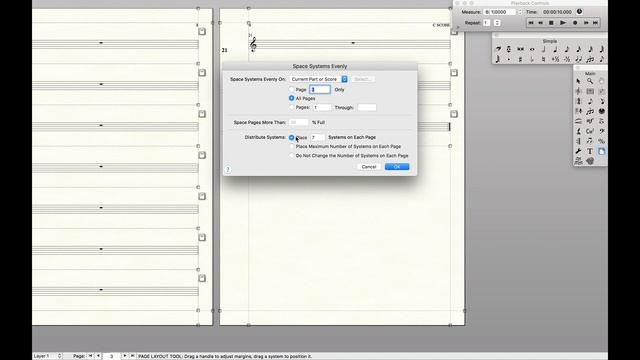Viewport: 640px width, 360px height.
Task: Go to next page using status bar arrow
Action: click(124, 356)
